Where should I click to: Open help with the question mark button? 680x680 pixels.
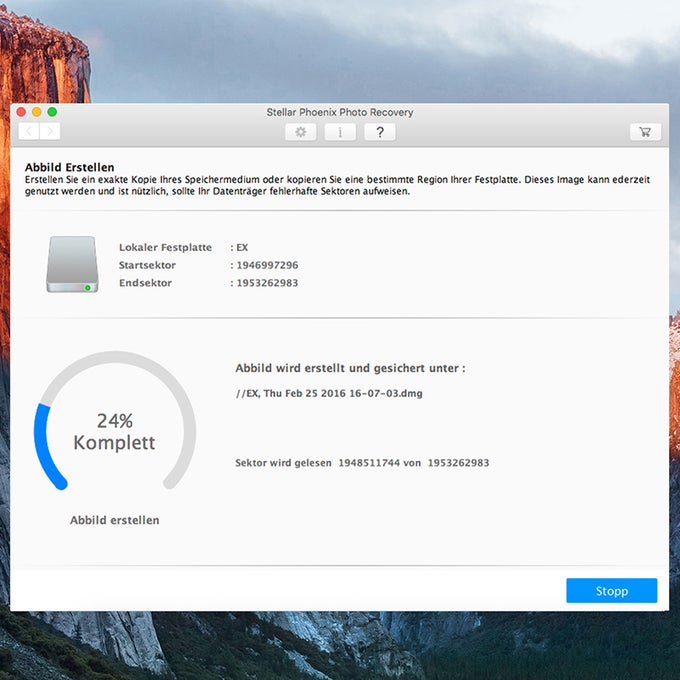click(x=379, y=132)
